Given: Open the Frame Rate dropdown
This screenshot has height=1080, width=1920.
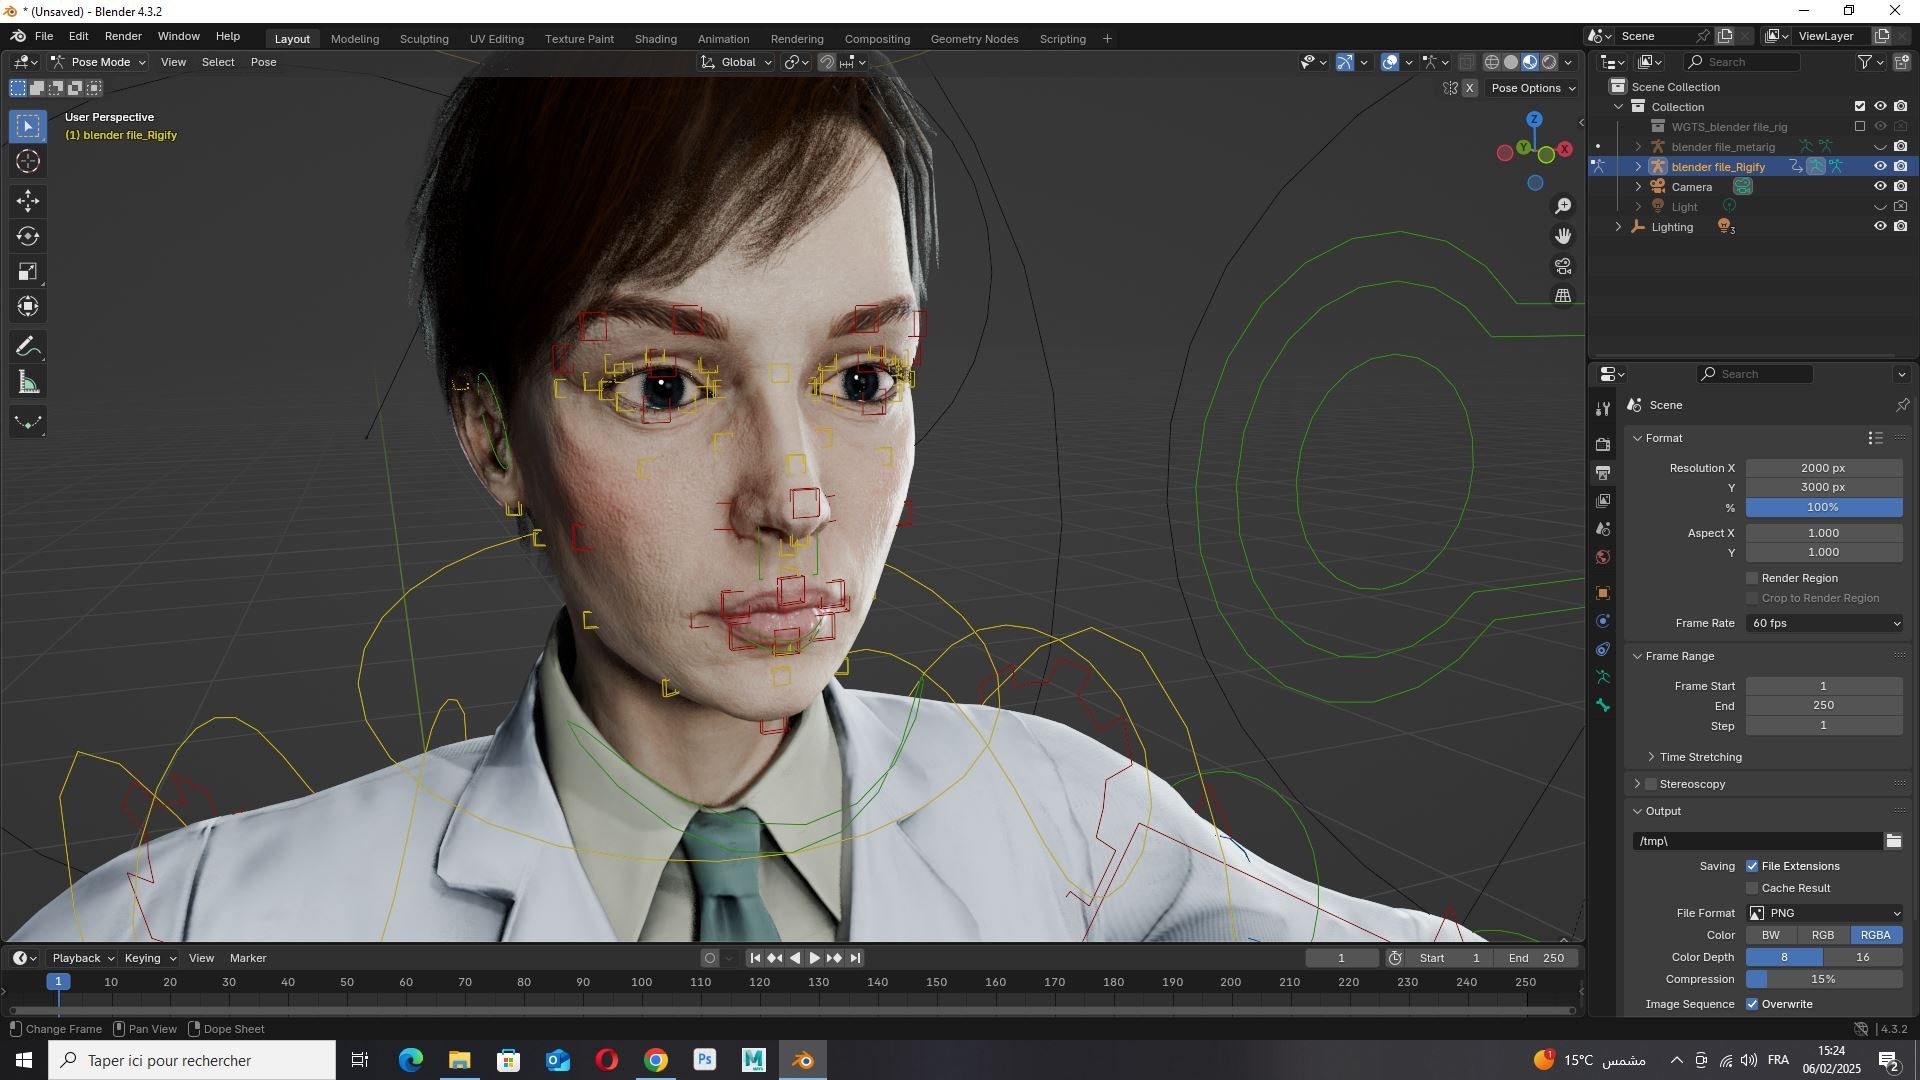Looking at the screenshot, I should click(x=1824, y=623).
